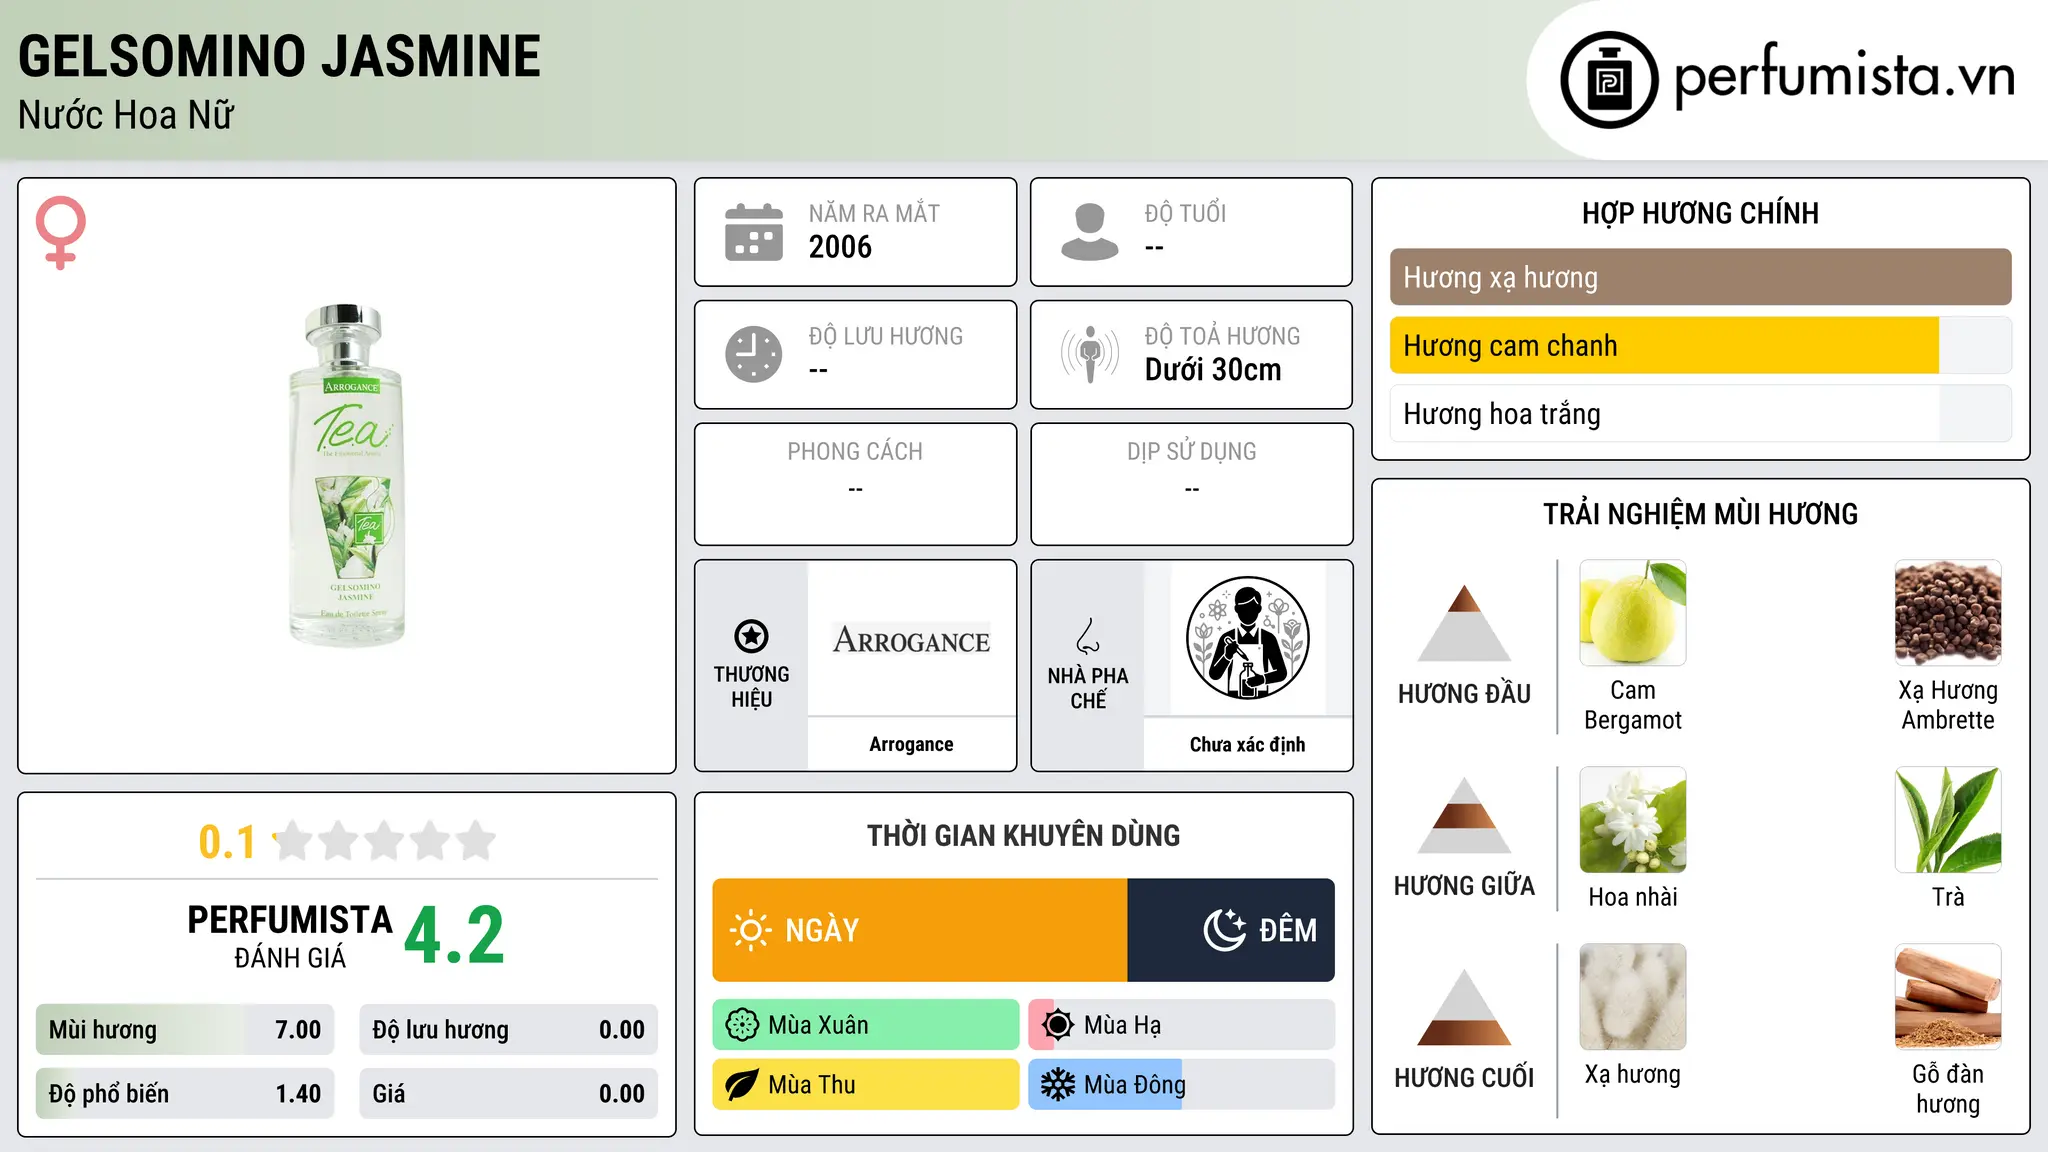Screen dimensions: 2048x1152
Task: Click the Hương xạ hương accord bar
Action: tap(1701, 277)
